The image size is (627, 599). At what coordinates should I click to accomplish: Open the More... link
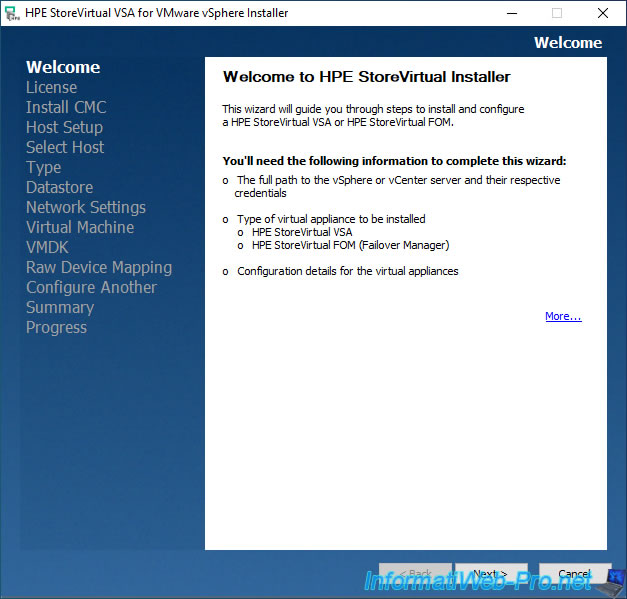point(563,316)
